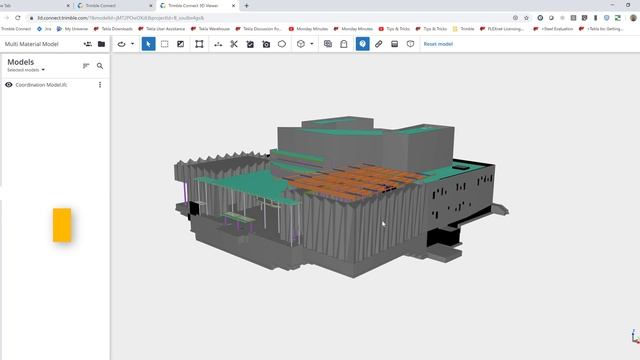This screenshot has width=640, height=360.
Task: Open the data table panel icon
Action: click(x=394, y=44)
